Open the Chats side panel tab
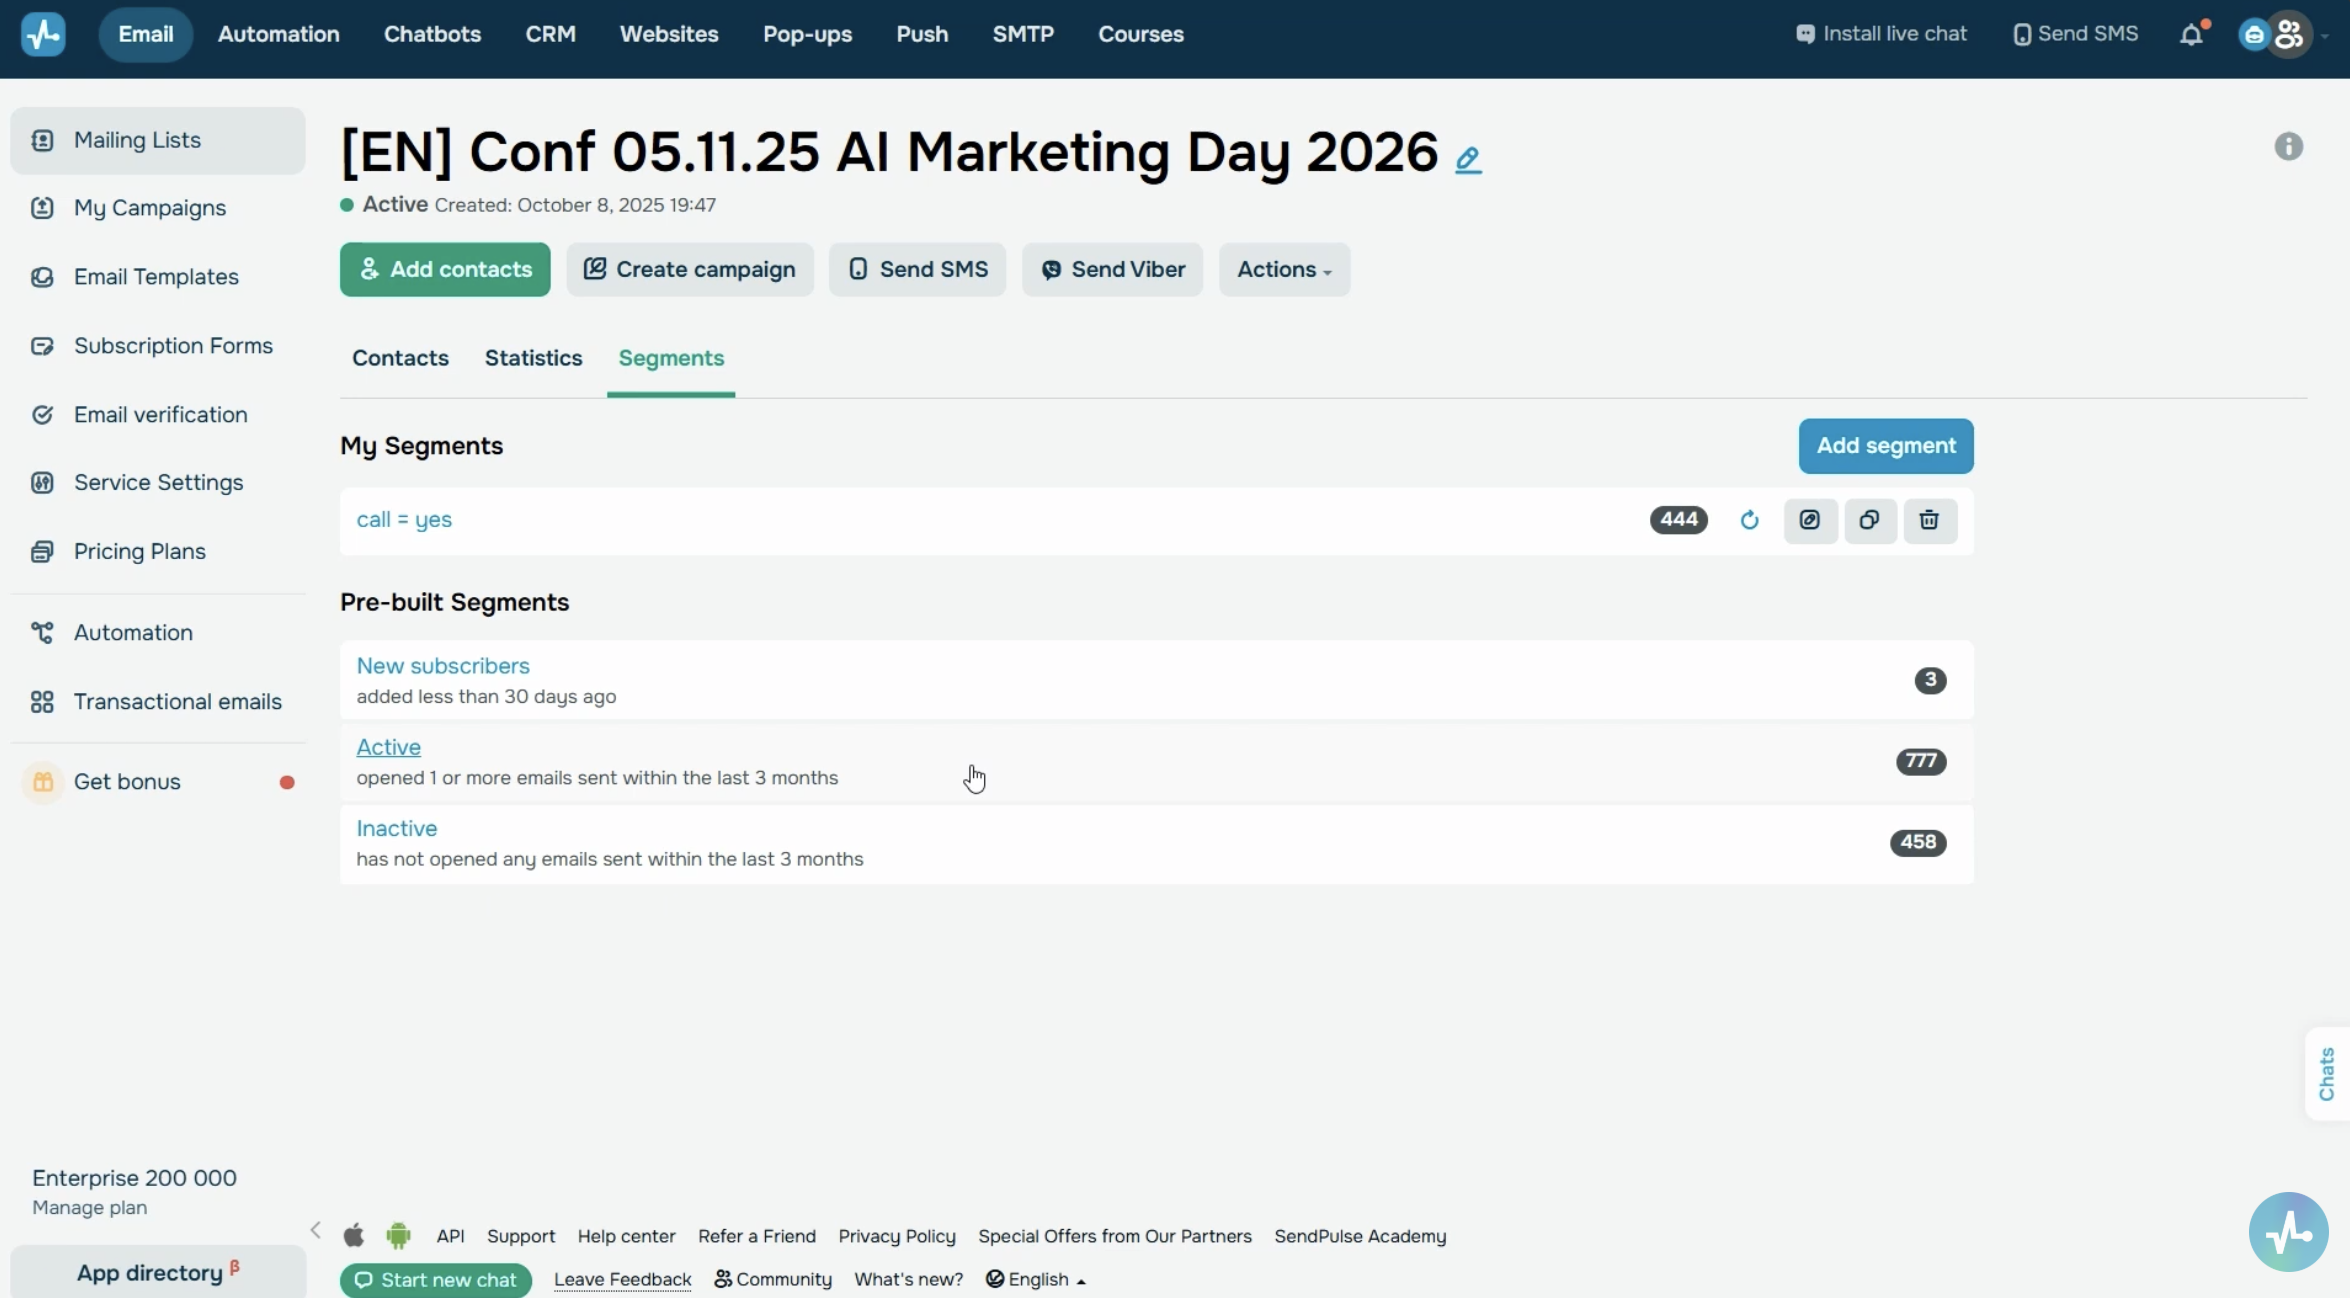Image resolution: width=2350 pixels, height=1298 pixels. (x=2327, y=1074)
